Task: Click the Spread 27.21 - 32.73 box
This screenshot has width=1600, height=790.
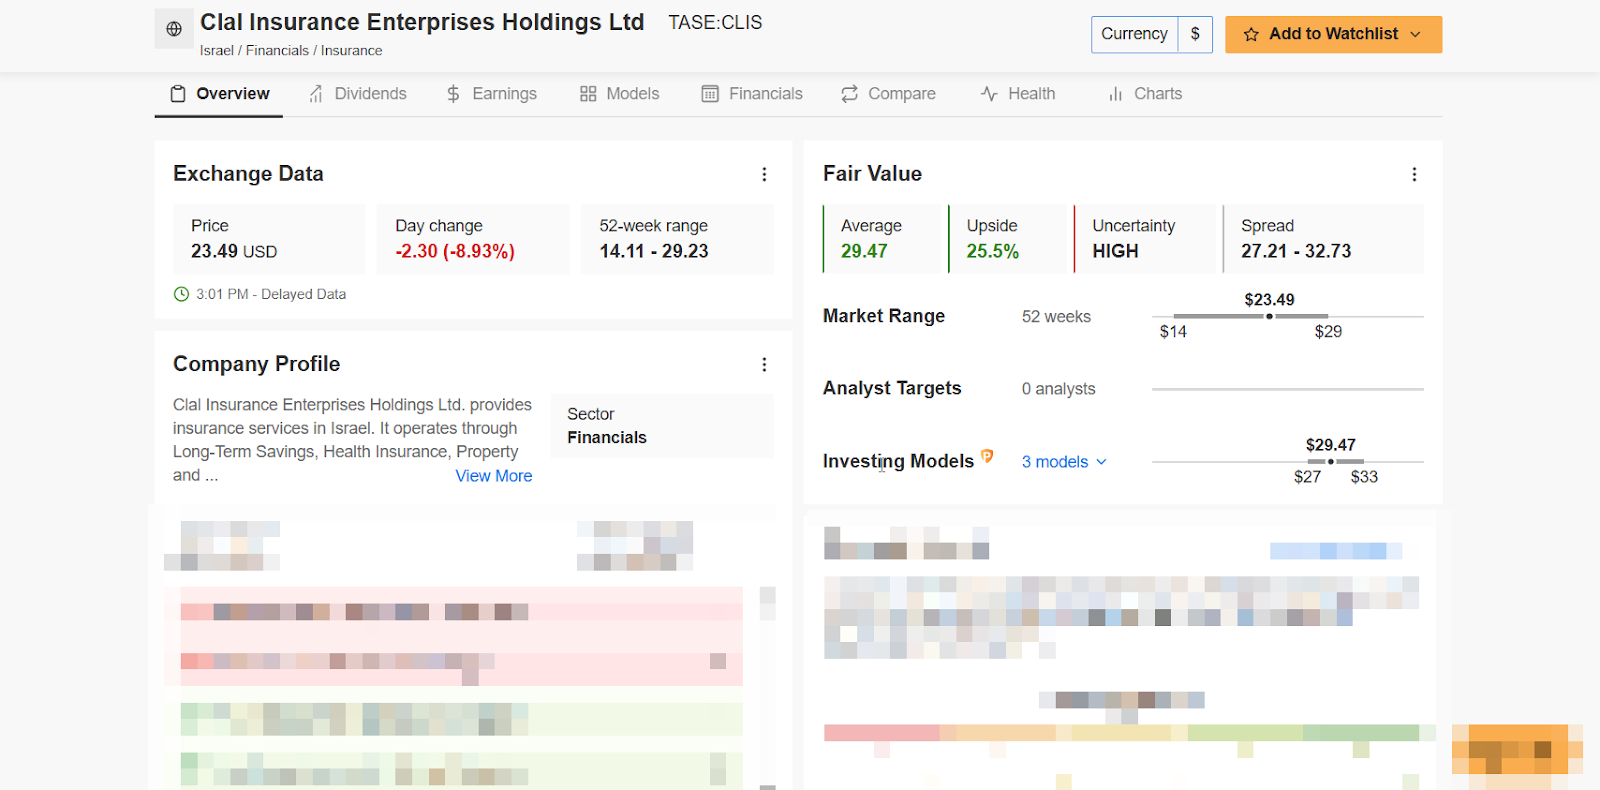Action: (1324, 239)
